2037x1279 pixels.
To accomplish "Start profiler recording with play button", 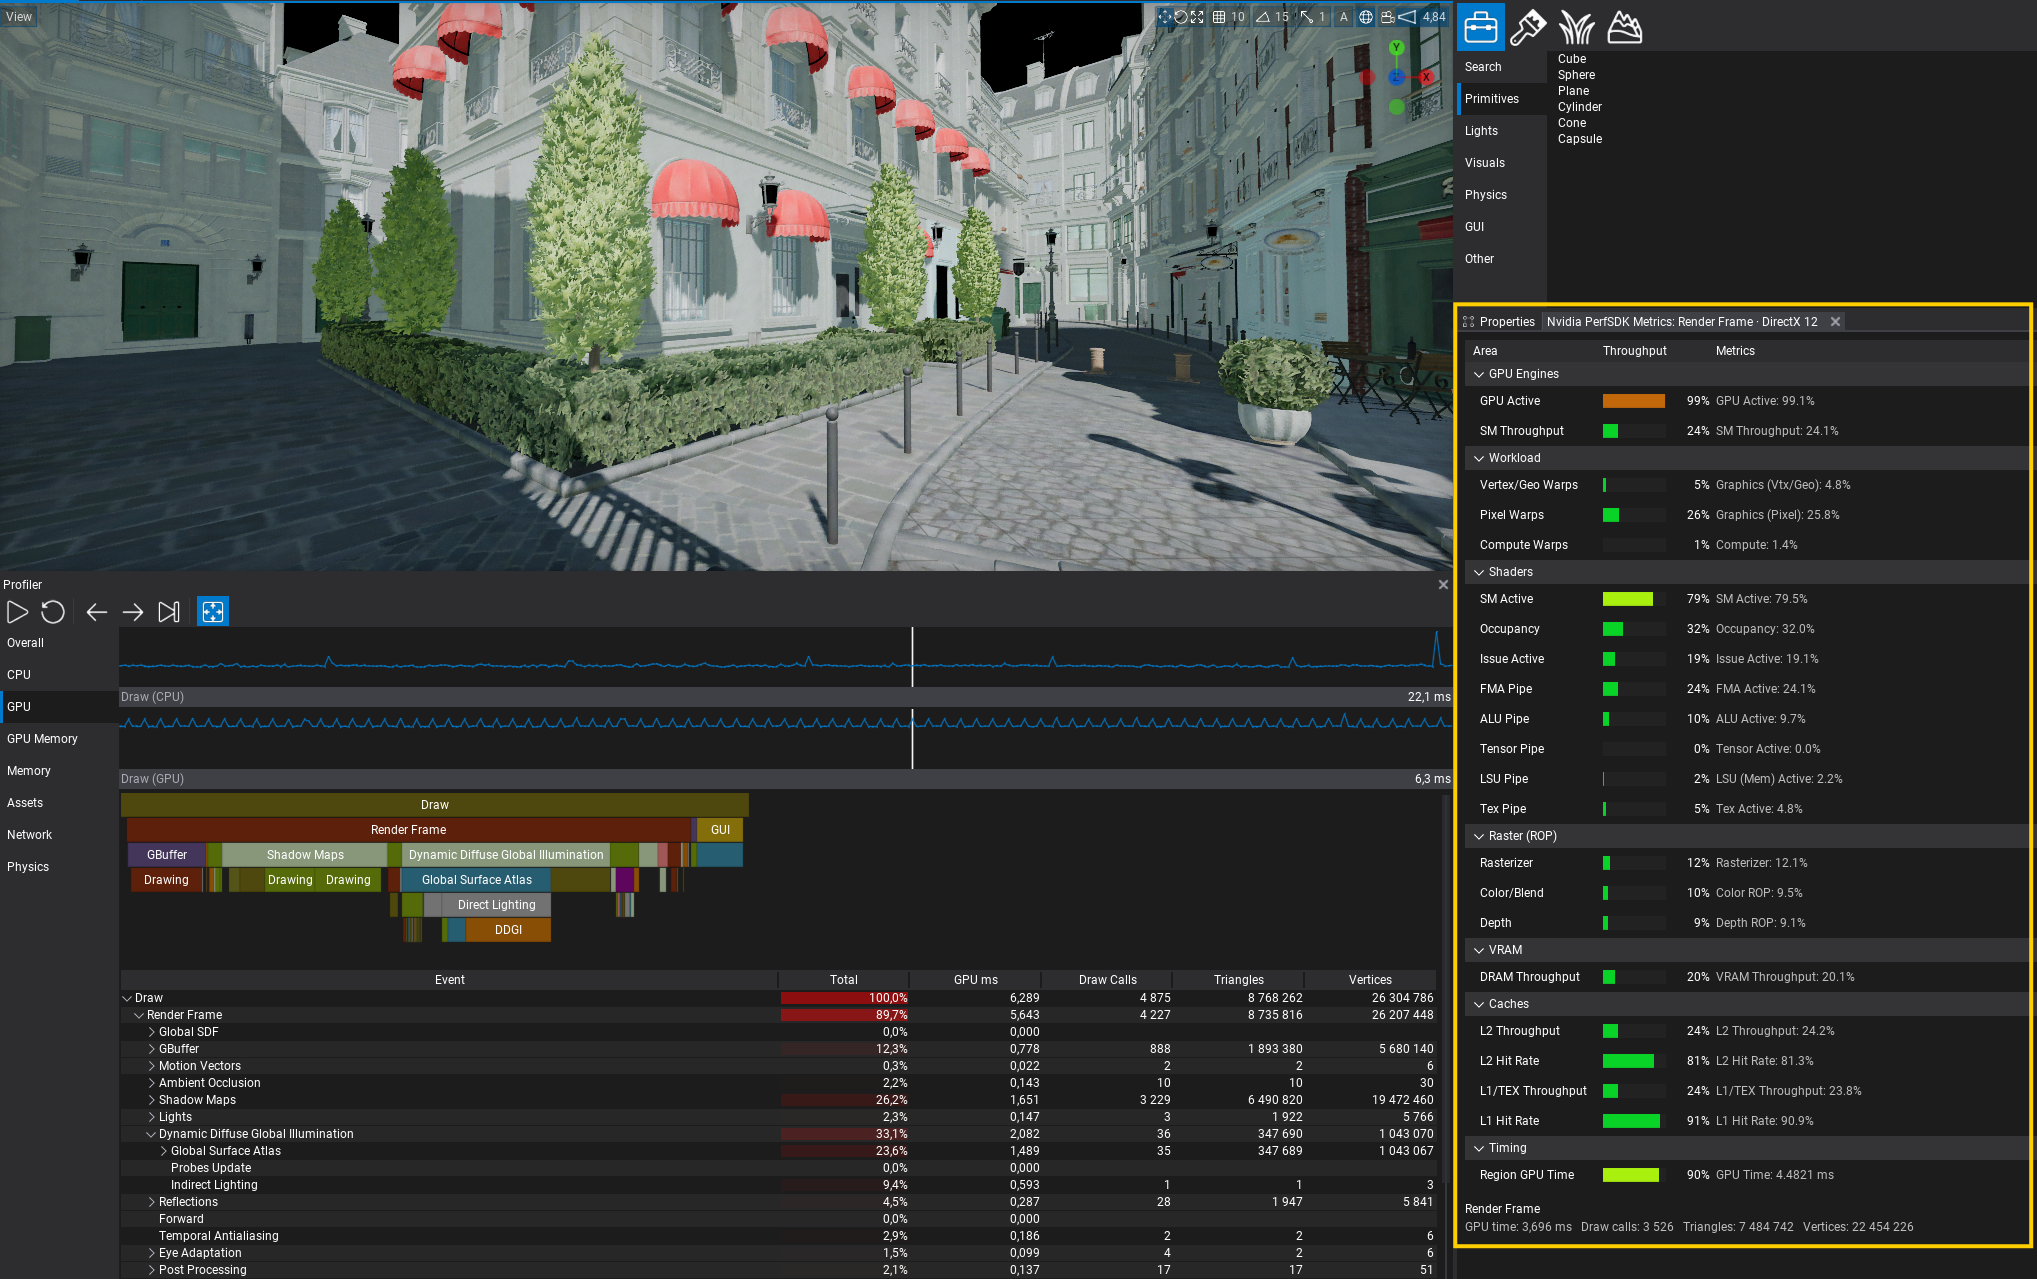I will 18,612.
